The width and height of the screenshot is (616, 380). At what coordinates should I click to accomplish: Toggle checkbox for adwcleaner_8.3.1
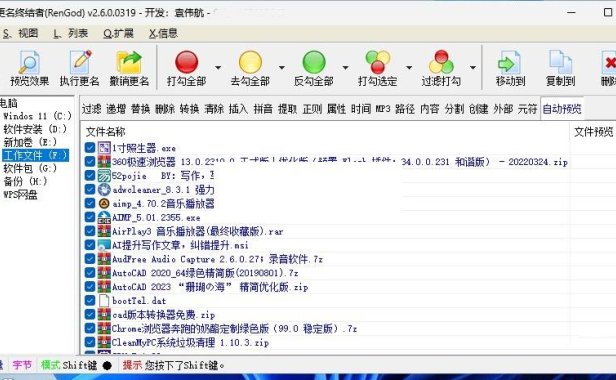(90, 189)
